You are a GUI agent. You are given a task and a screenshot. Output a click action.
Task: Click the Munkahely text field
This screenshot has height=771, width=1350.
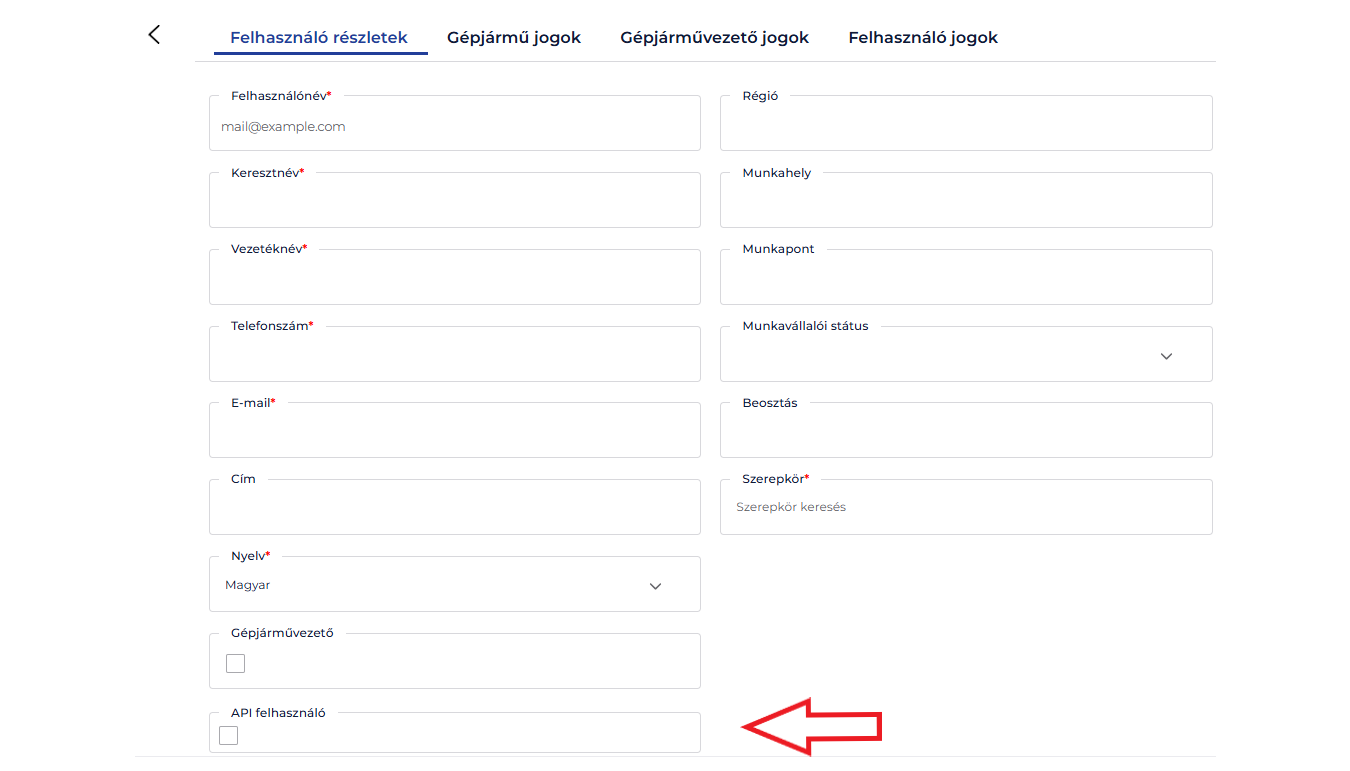965,203
